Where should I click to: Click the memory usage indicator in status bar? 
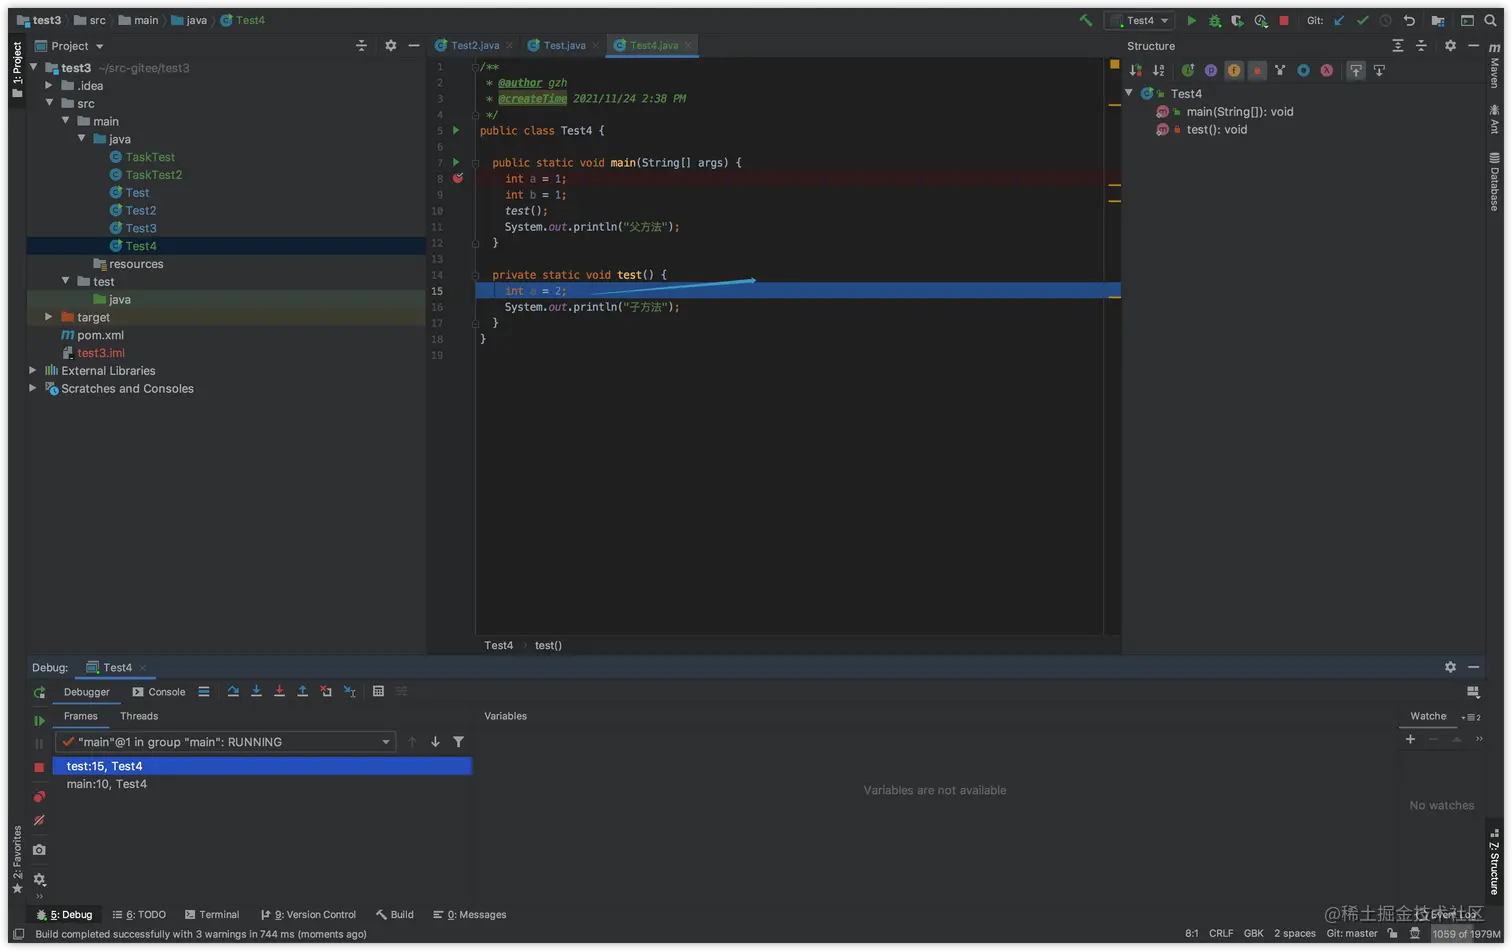coord(1465,934)
